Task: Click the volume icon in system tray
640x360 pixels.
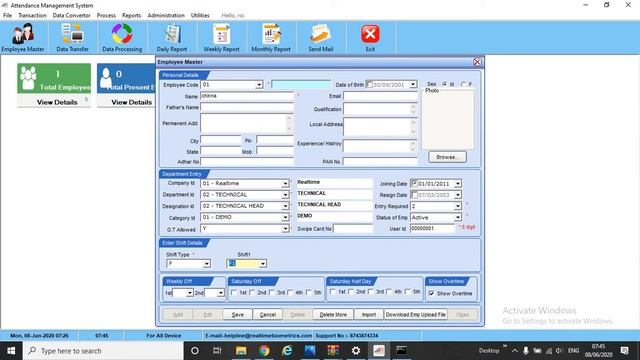Action: [559, 351]
